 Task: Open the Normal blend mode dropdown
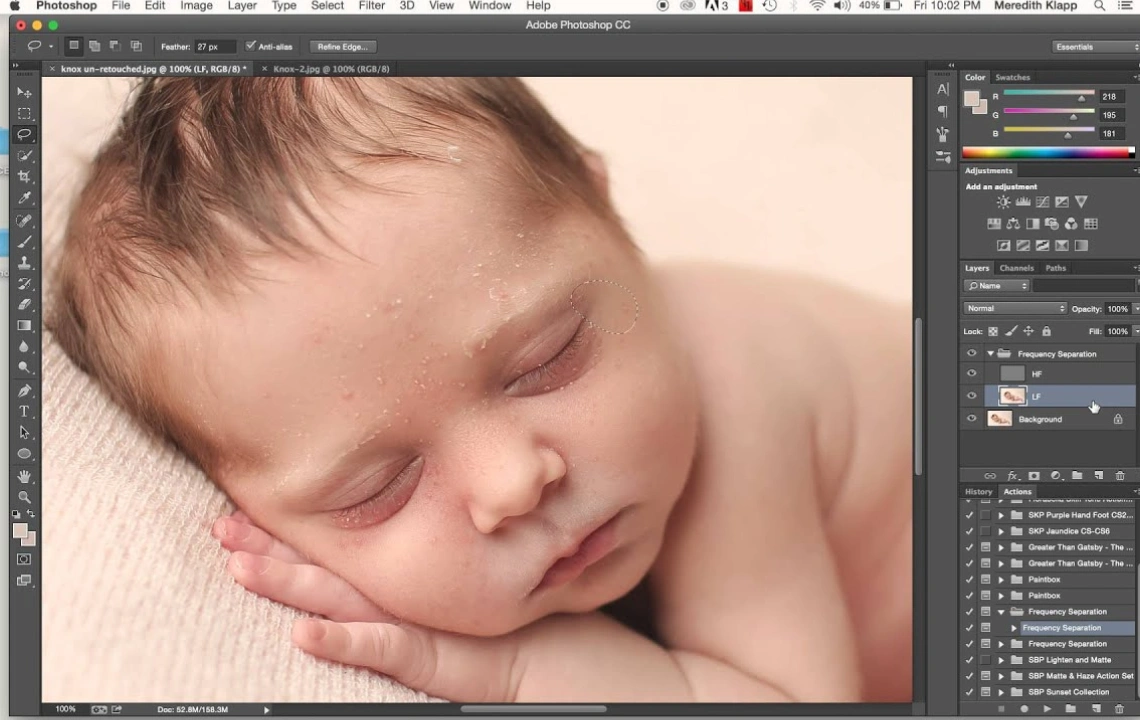[x=1015, y=308]
